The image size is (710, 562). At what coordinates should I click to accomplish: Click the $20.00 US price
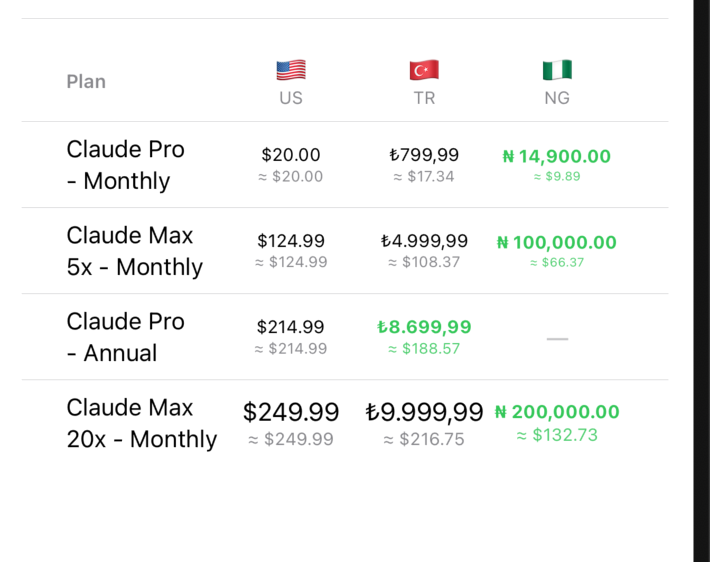click(291, 155)
